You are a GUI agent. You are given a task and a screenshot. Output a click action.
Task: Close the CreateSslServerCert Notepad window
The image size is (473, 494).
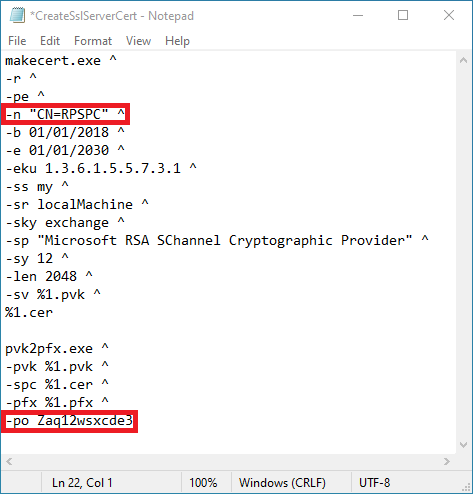(x=449, y=15)
